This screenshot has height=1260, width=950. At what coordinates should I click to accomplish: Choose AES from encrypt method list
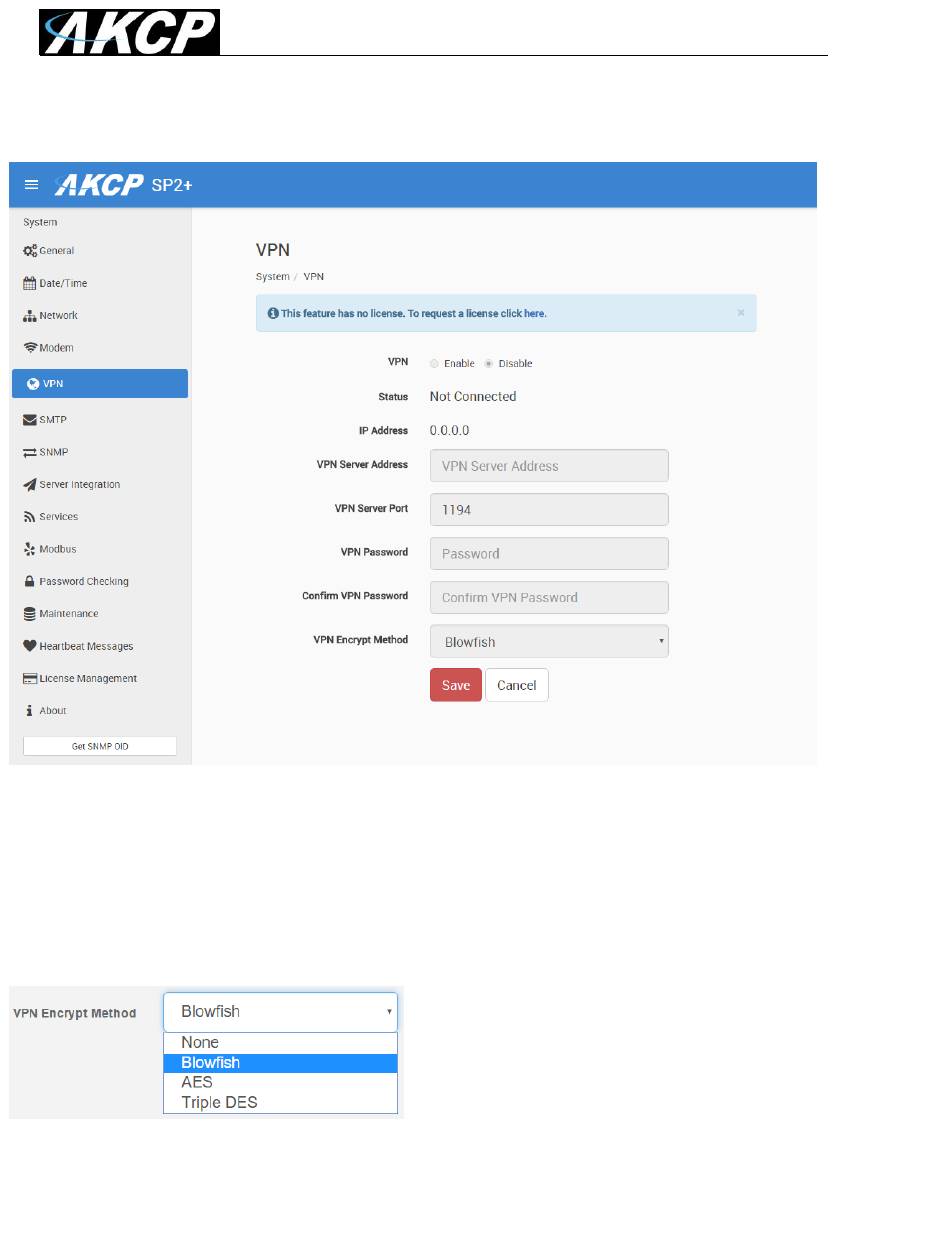click(280, 1083)
